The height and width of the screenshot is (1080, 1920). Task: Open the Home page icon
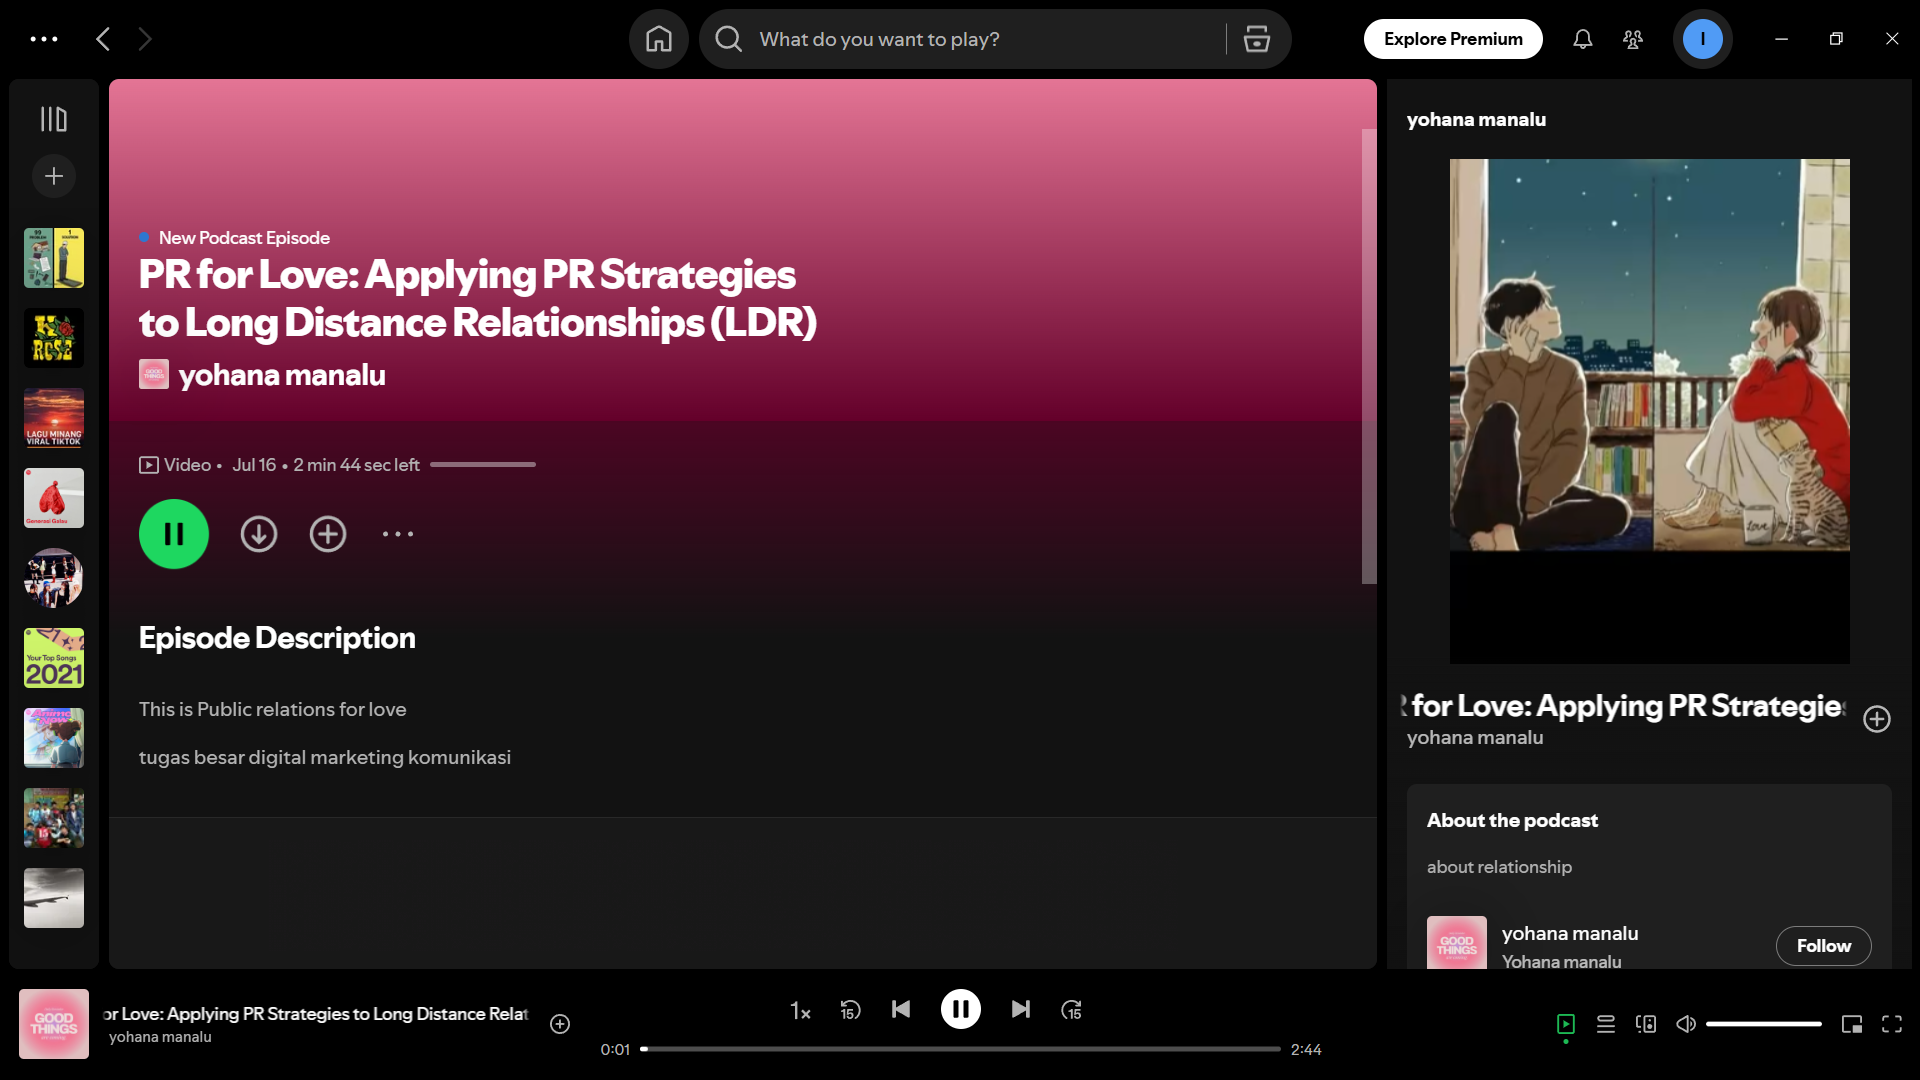[659, 39]
